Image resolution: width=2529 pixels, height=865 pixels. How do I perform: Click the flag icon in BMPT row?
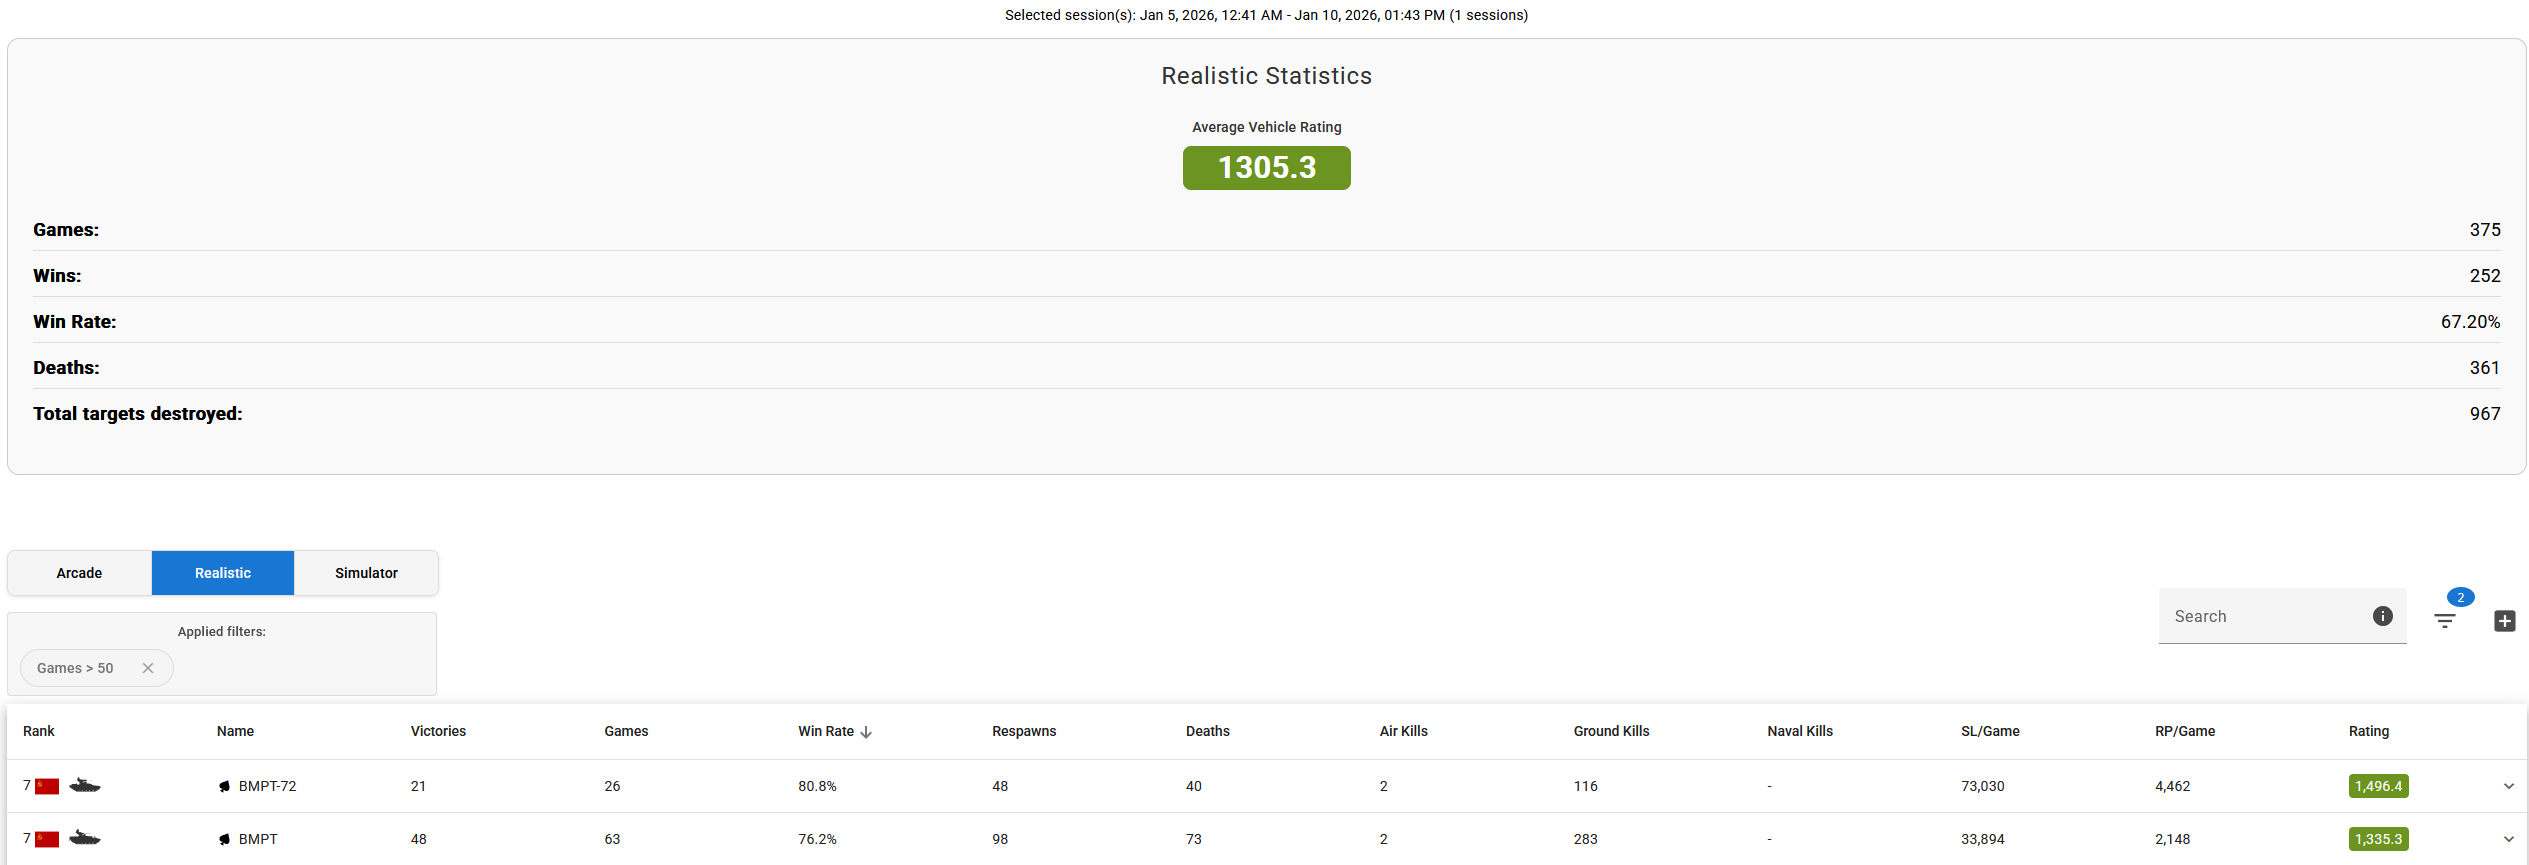tap(47, 839)
